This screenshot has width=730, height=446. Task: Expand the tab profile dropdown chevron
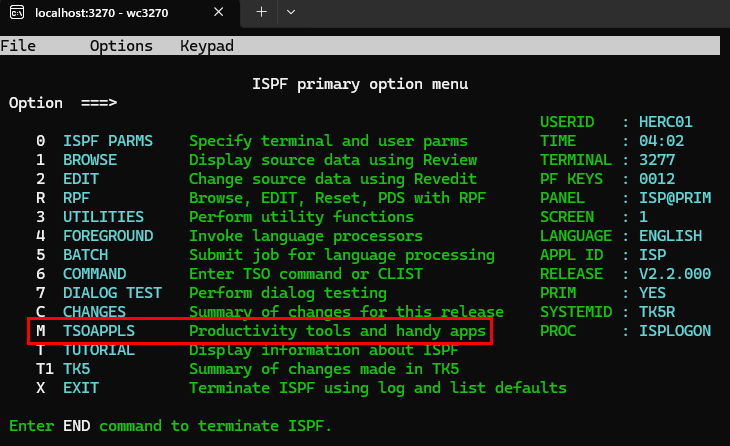coord(291,12)
